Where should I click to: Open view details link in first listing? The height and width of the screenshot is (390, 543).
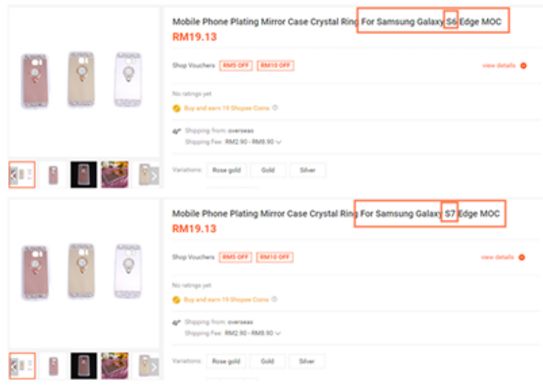(x=499, y=65)
